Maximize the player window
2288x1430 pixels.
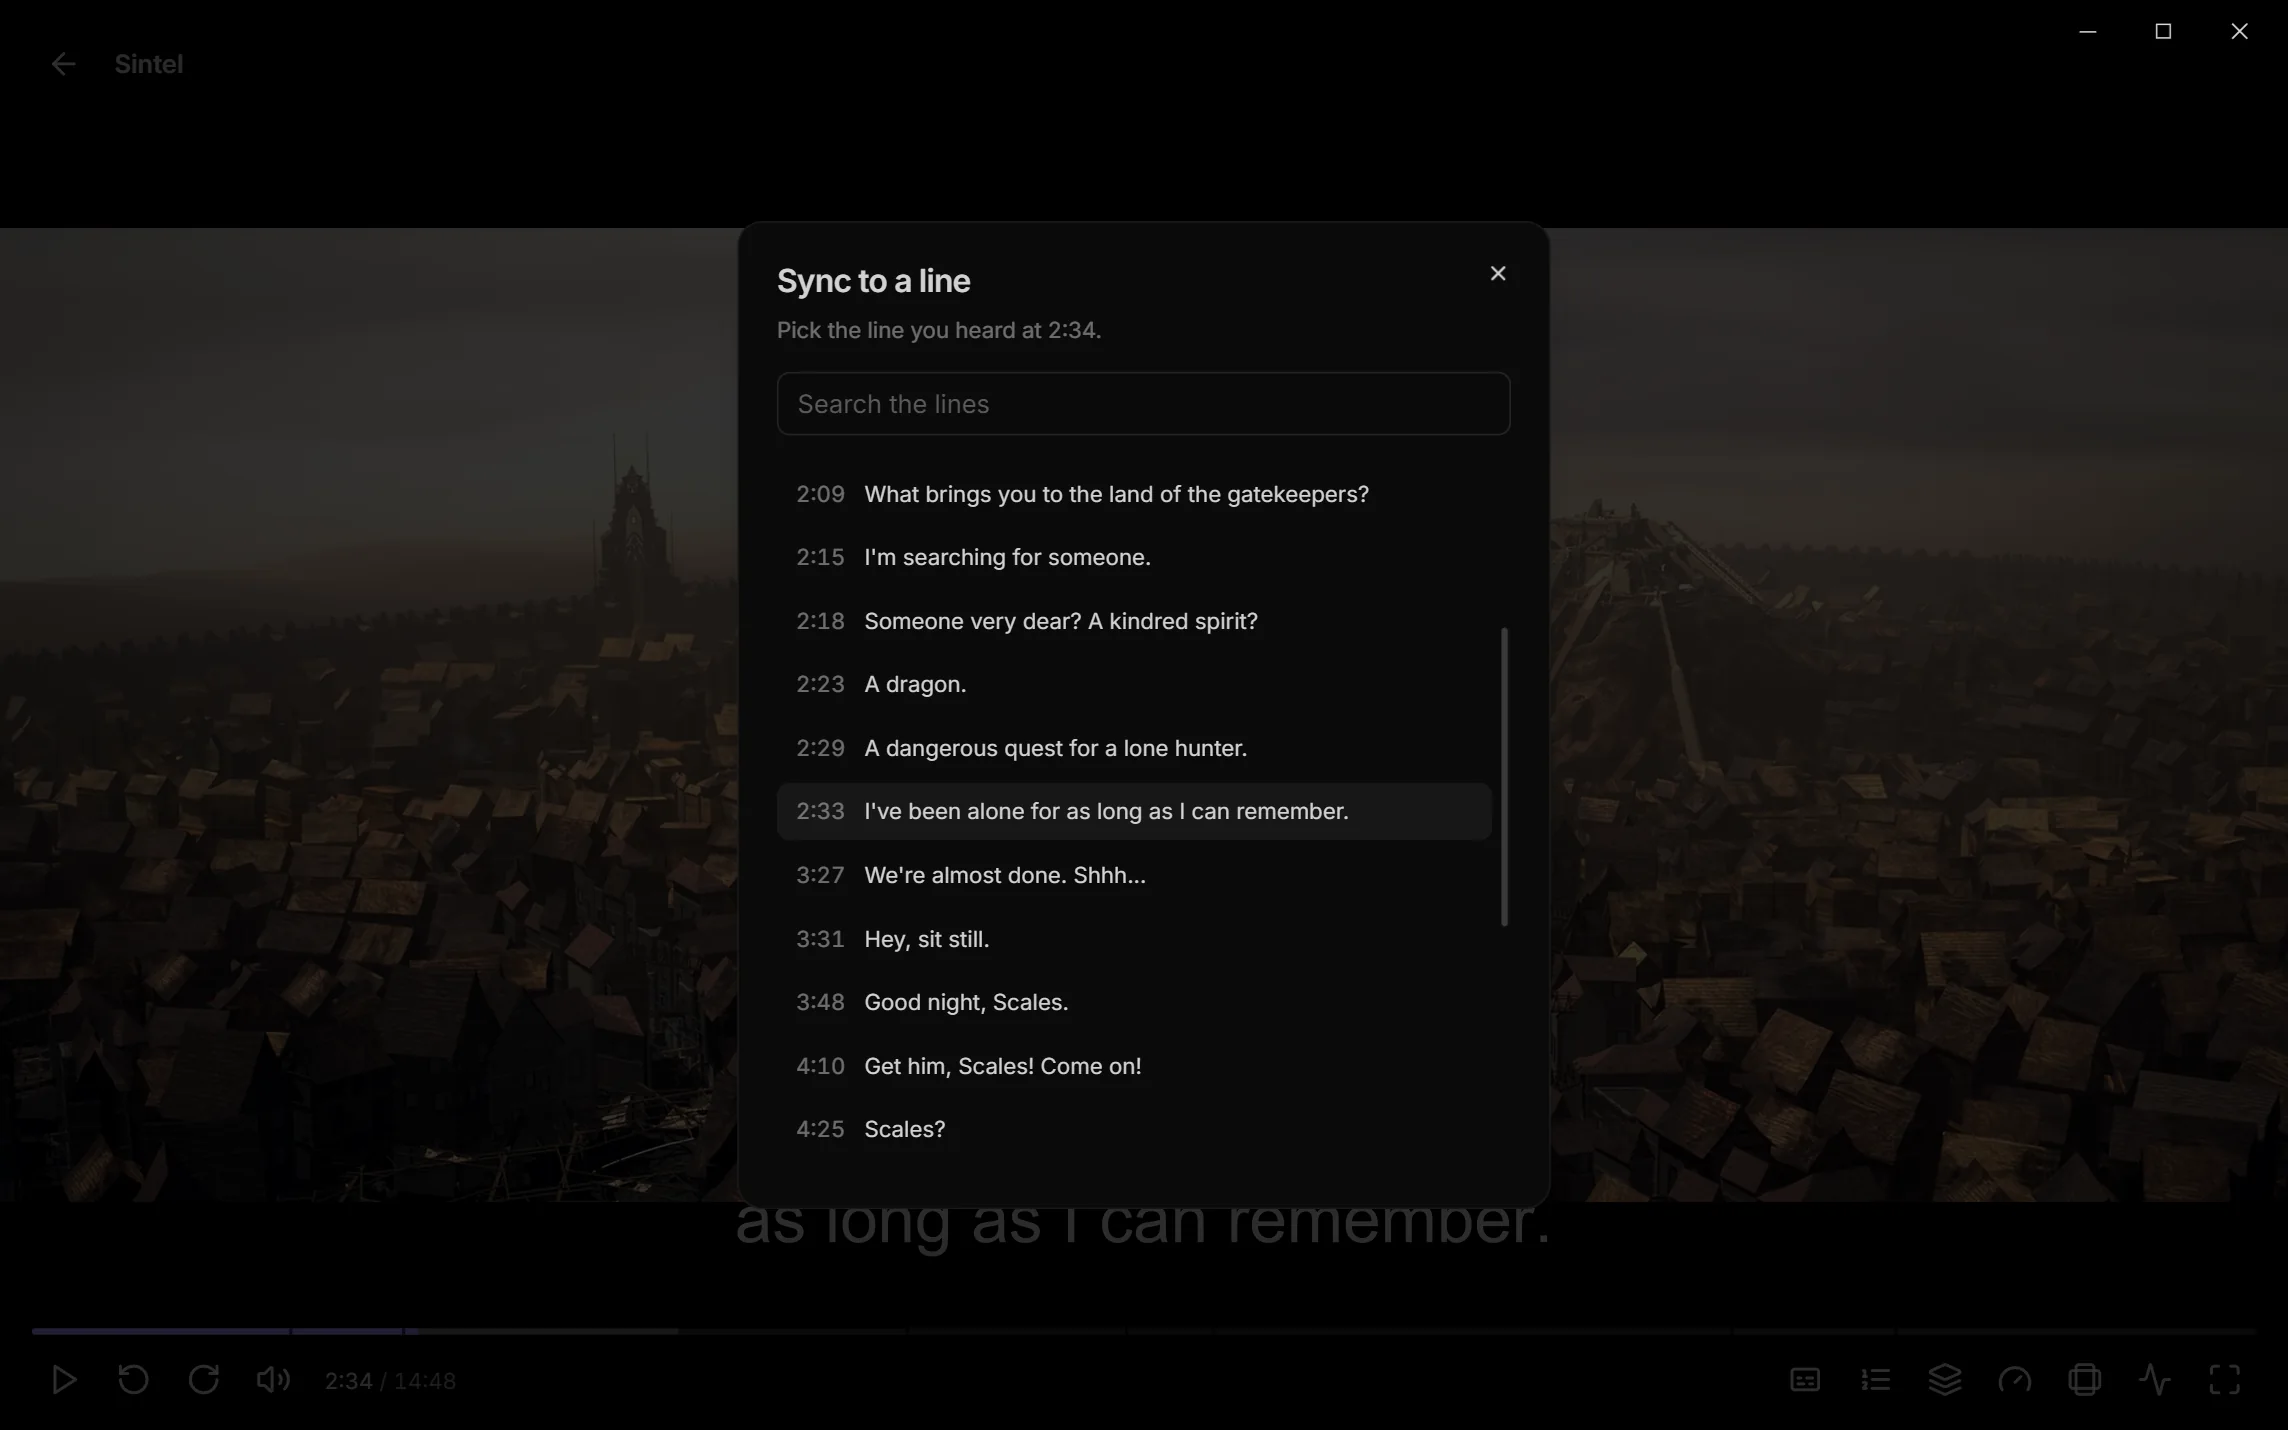2163,32
